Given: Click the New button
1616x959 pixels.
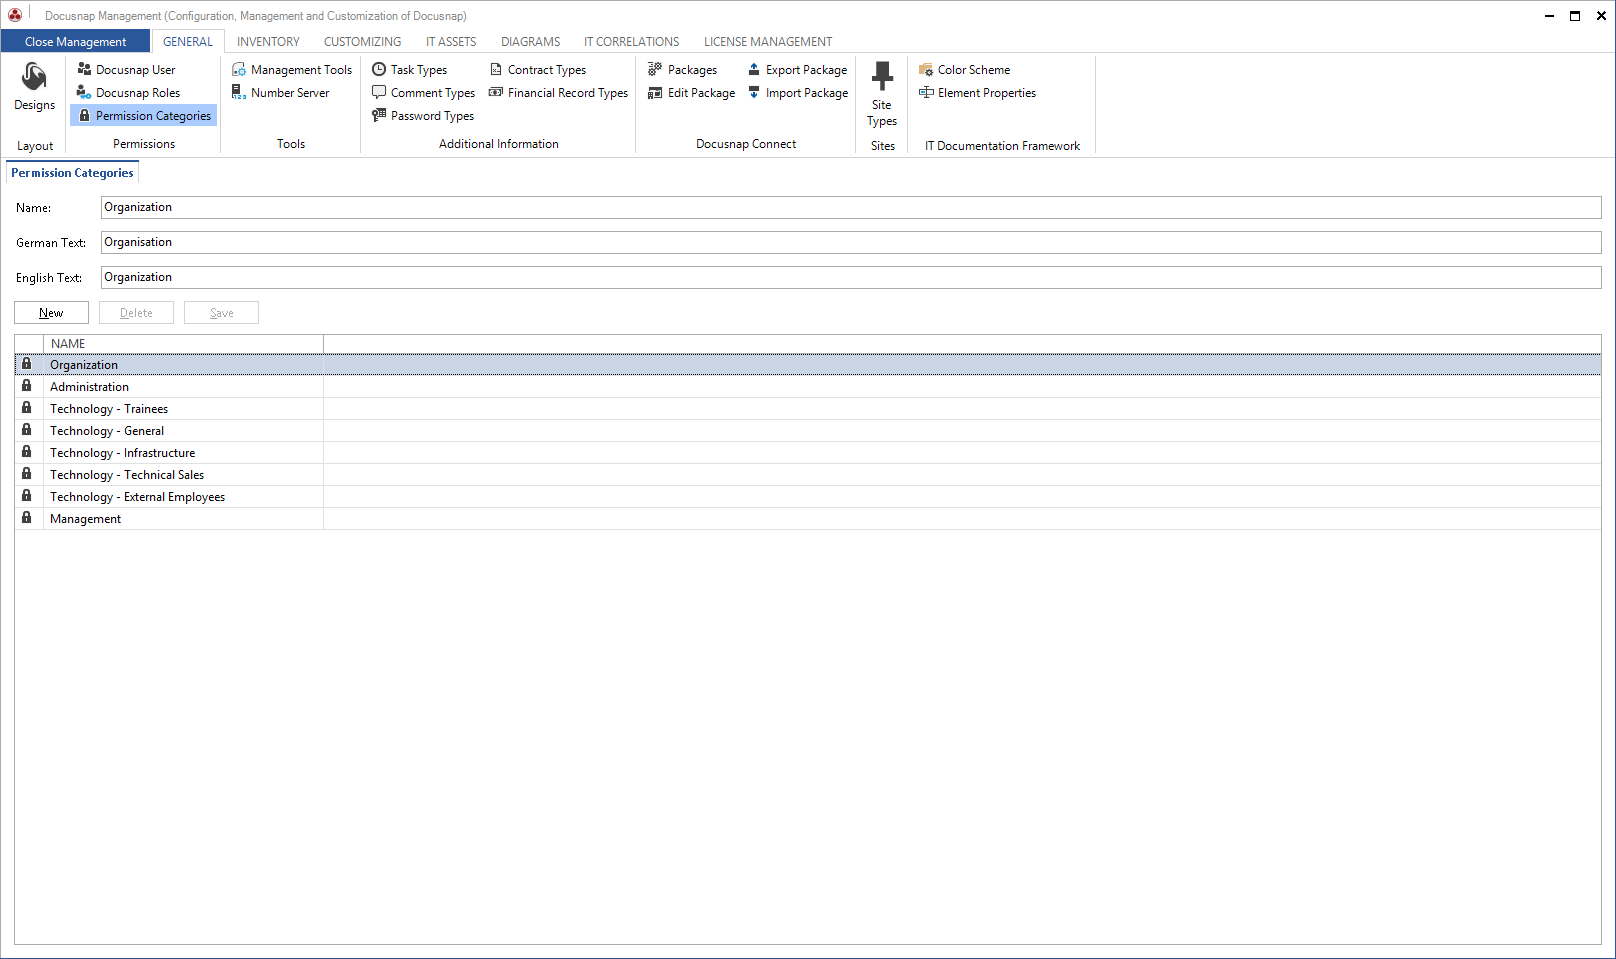Looking at the screenshot, I should click(51, 313).
